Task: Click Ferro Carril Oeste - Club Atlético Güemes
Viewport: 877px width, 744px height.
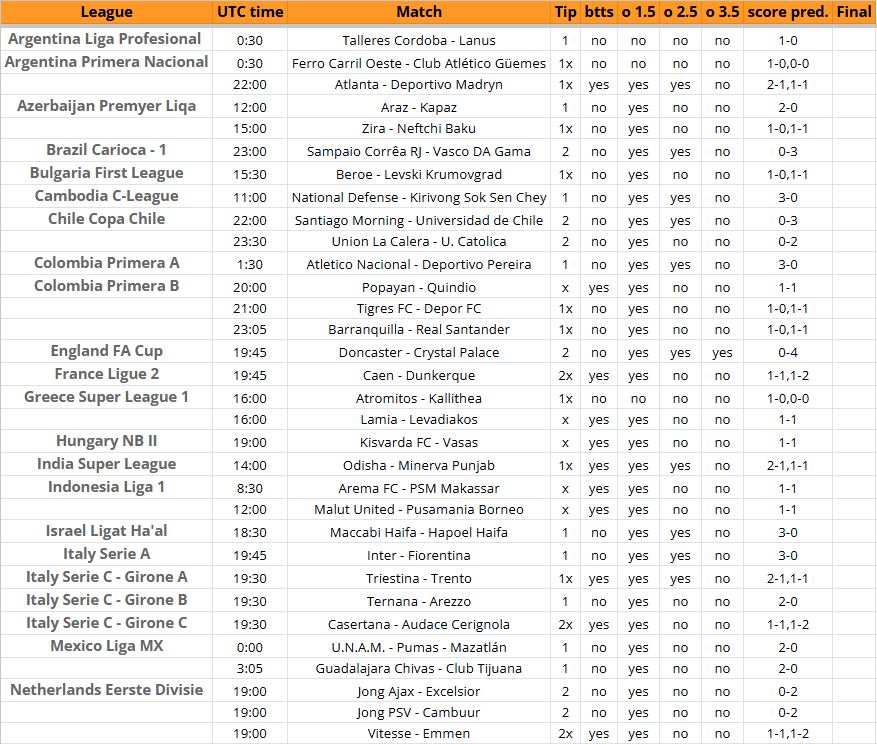Action: point(419,63)
